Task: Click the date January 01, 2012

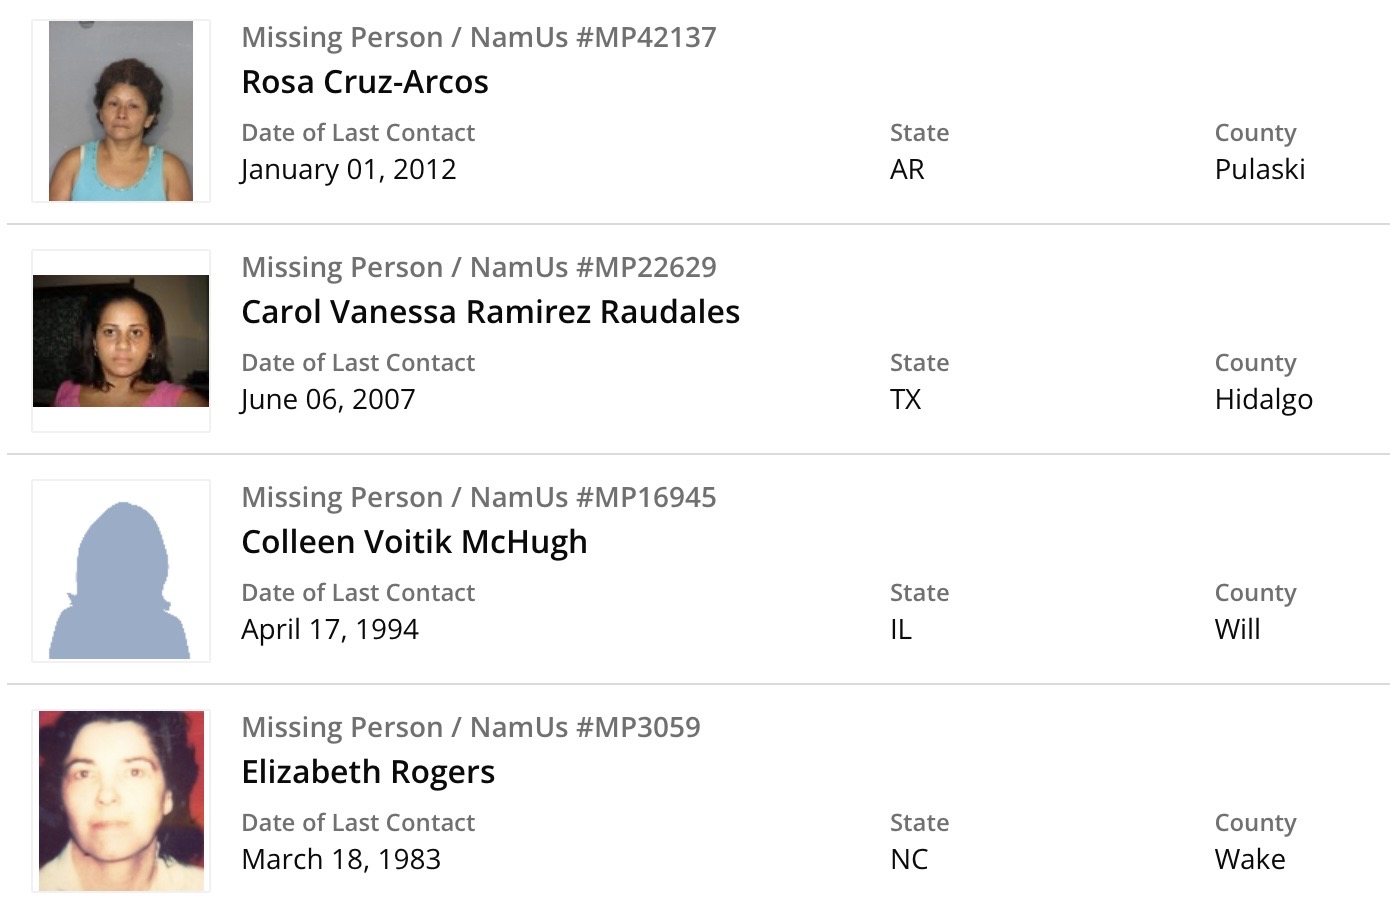Action: tap(348, 170)
